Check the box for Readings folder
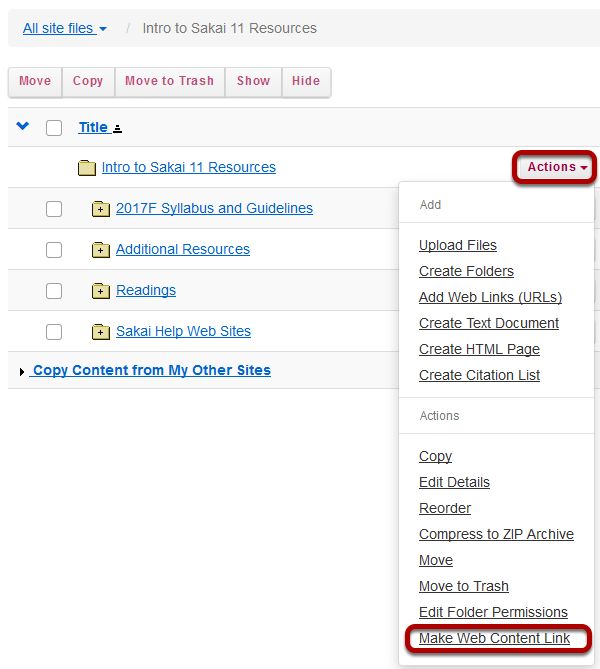The height and width of the screenshot is (669, 600). (x=54, y=291)
